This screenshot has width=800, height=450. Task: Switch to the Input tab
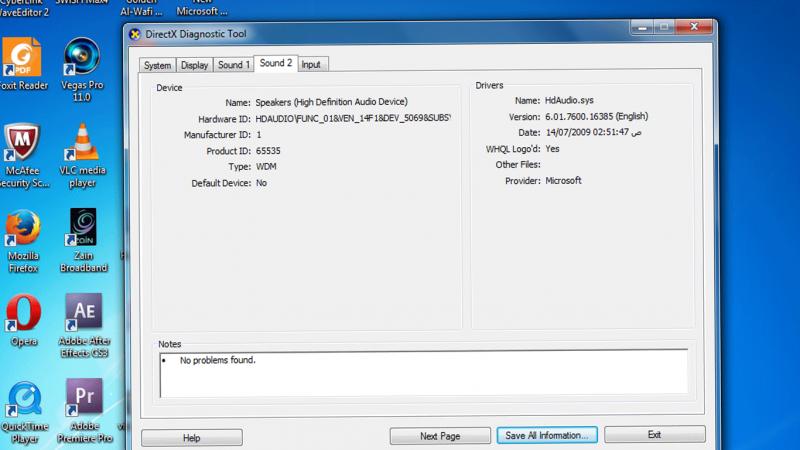click(311, 65)
